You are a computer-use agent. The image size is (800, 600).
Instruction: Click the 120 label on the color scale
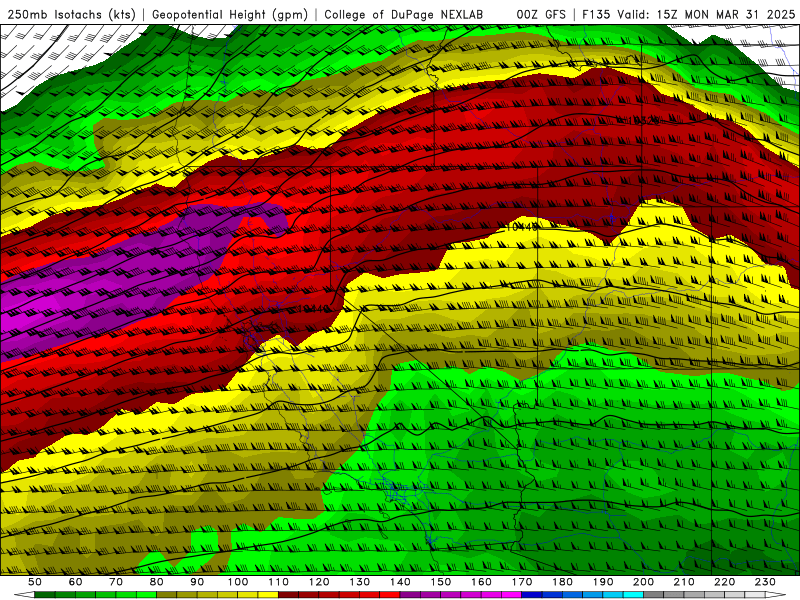[x=319, y=582]
